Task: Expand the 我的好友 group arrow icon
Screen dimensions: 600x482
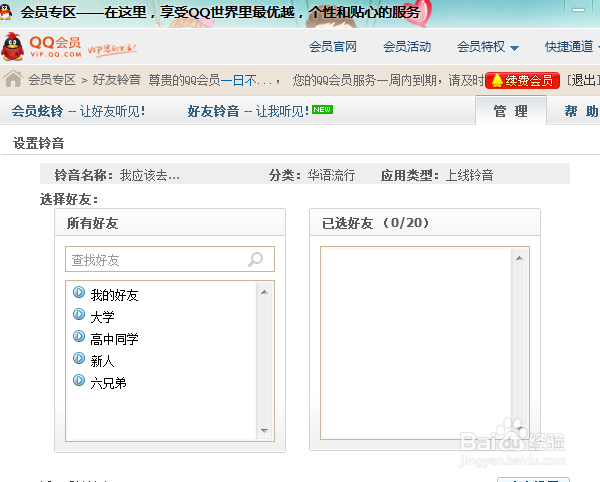Action: click(79, 292)
